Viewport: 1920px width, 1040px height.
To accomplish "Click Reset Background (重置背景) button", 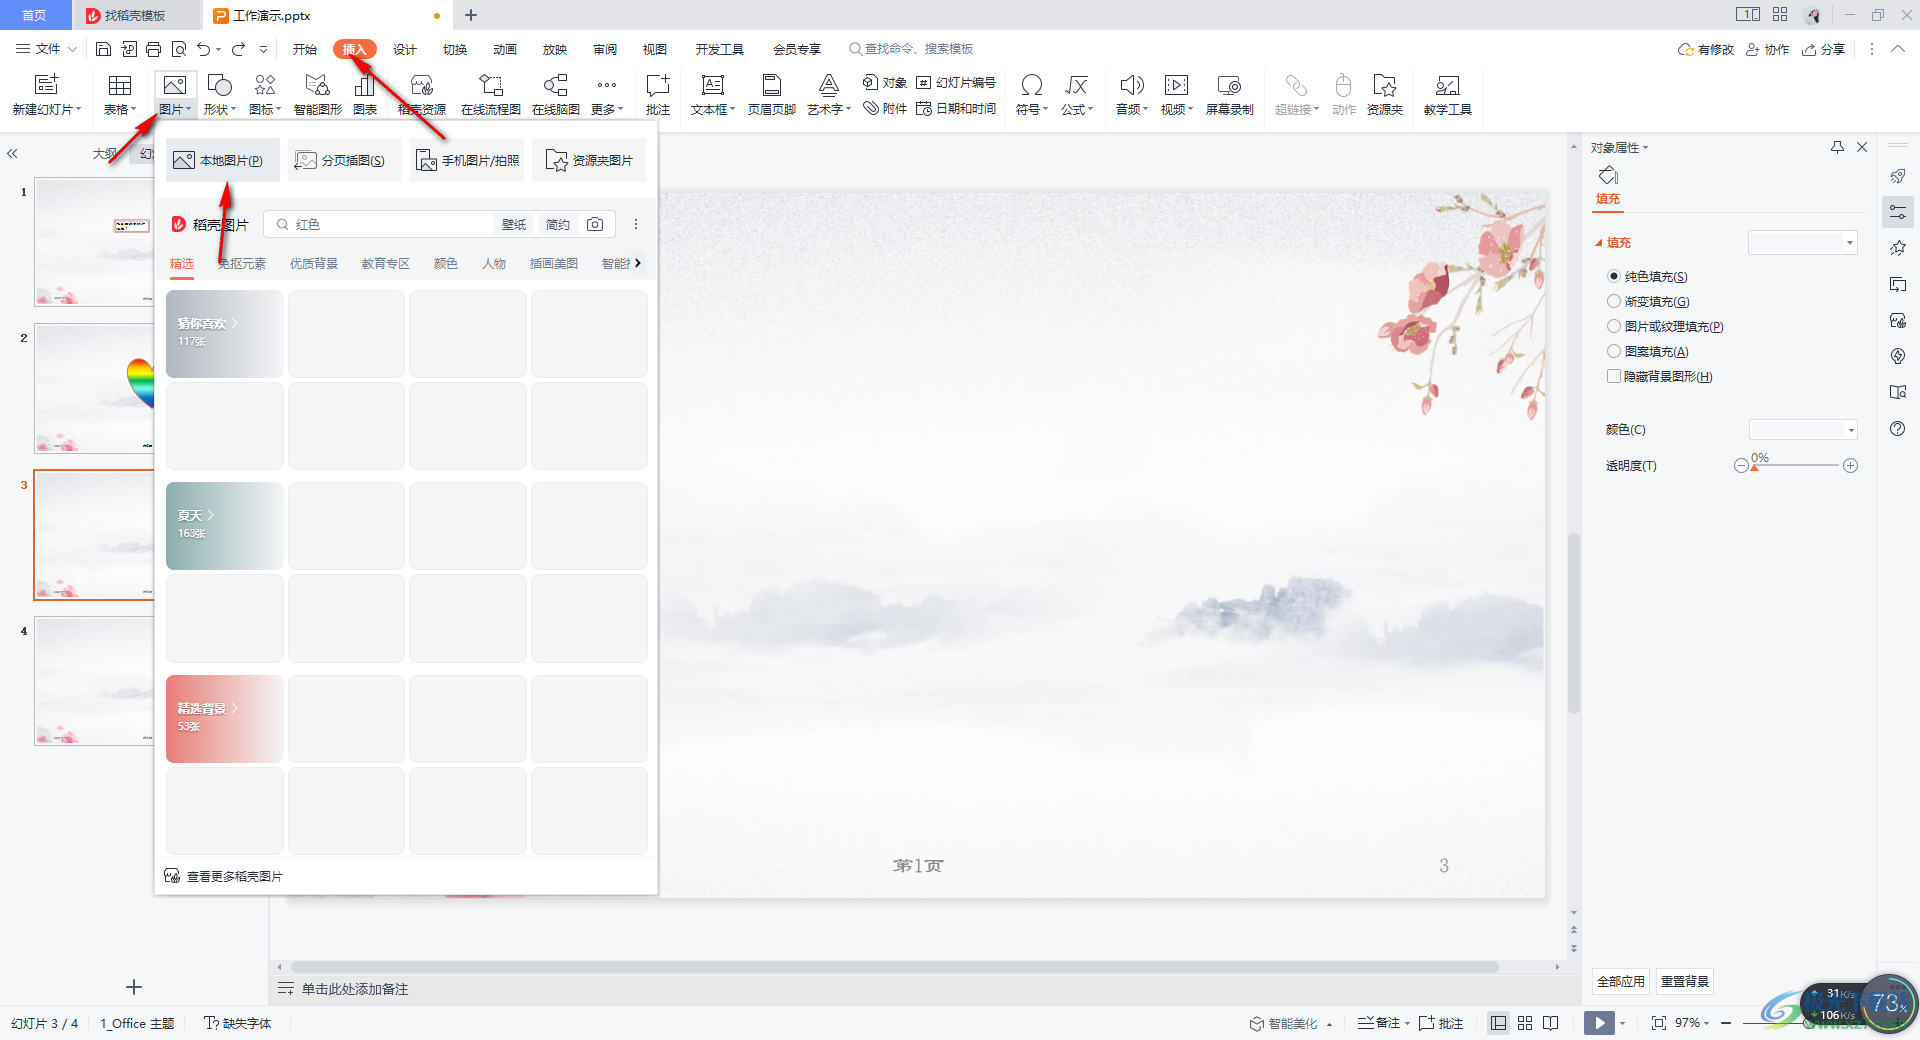I will pyautogui.click(x=1685, y=982).
